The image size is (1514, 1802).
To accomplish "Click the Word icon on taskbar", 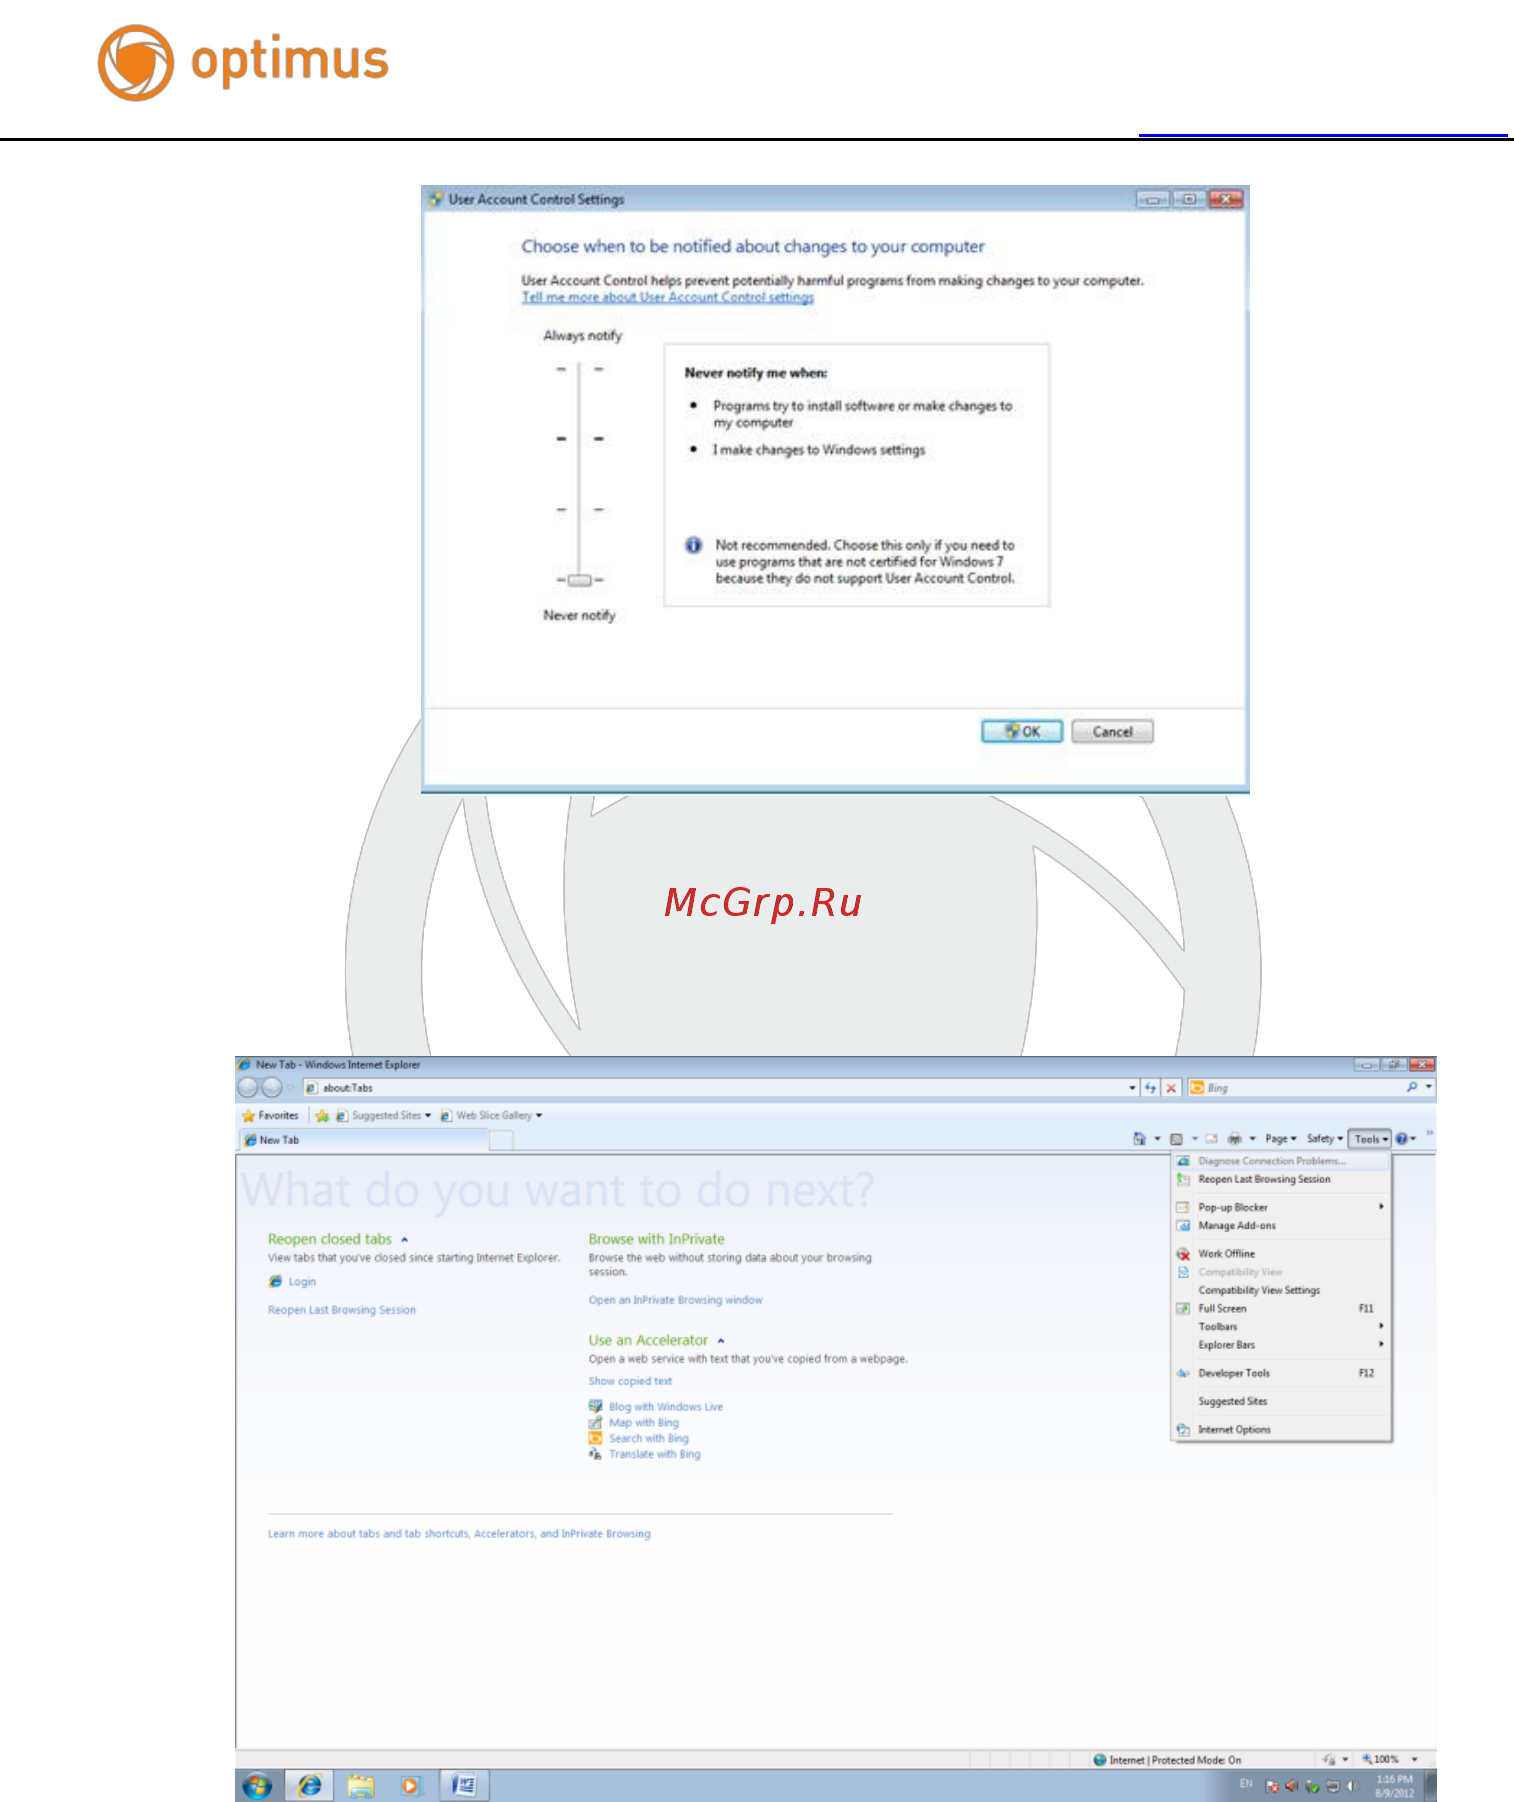I will click(464, 1785).
